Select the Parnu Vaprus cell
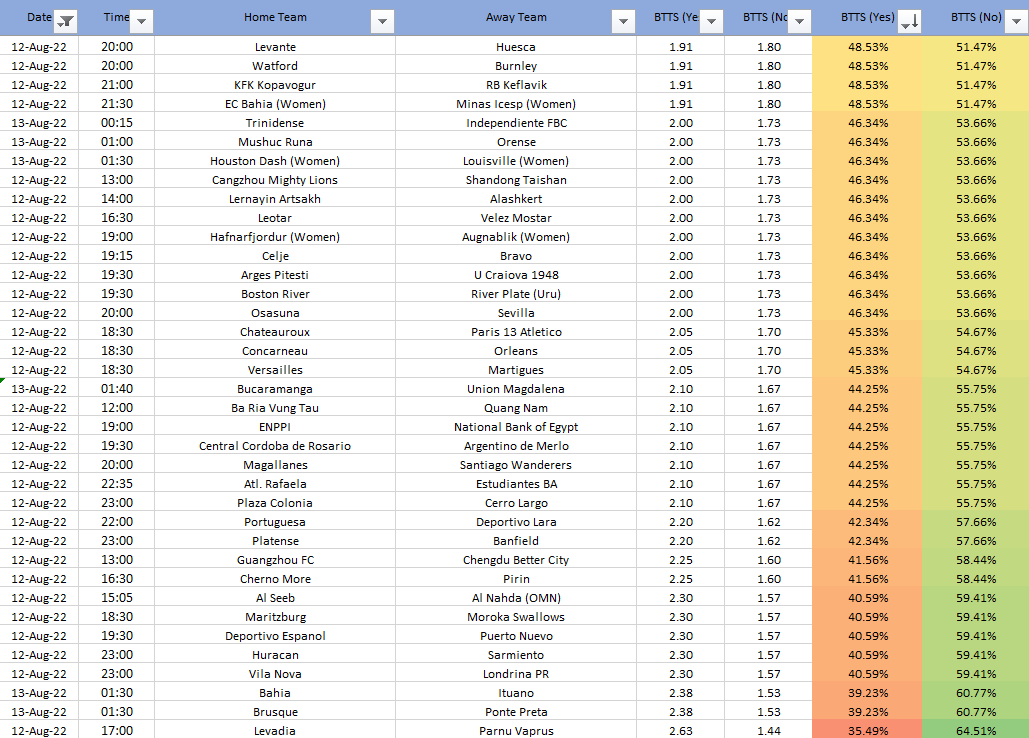 (516, 731)
